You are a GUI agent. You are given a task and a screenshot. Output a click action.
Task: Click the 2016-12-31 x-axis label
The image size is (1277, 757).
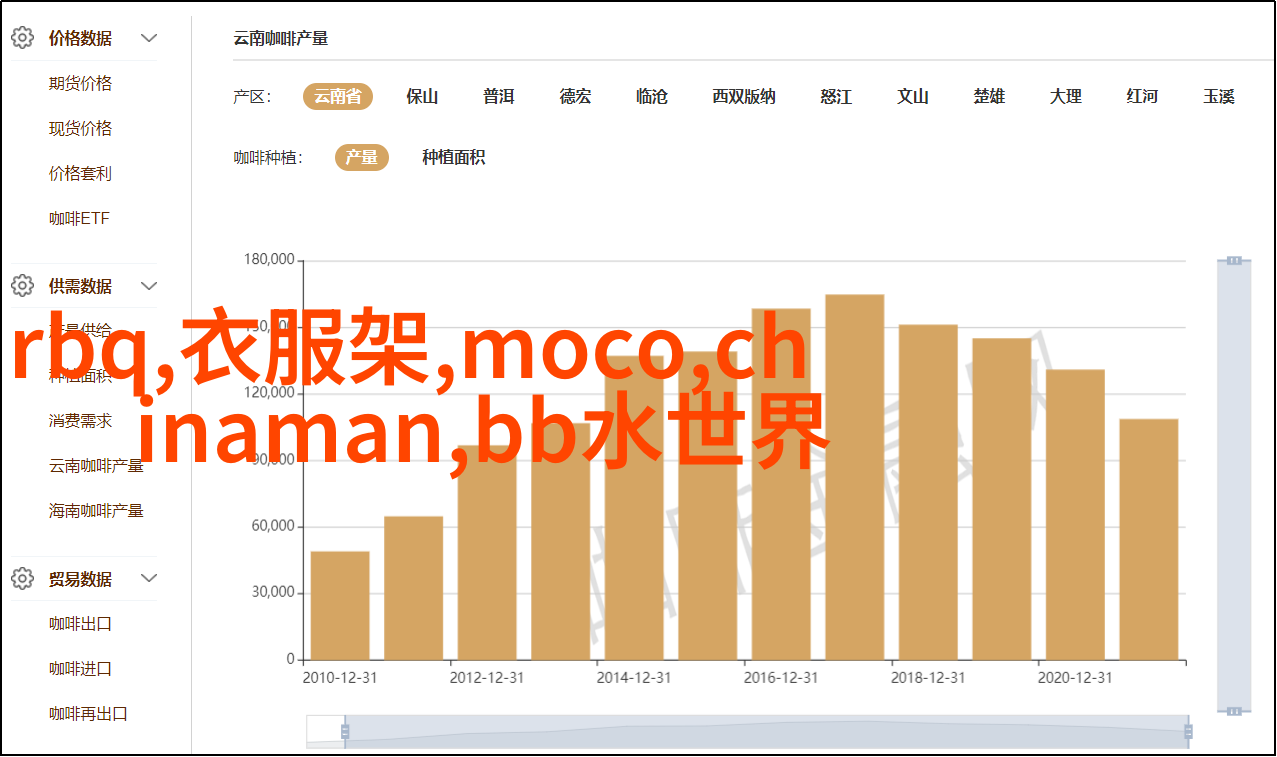781,678
